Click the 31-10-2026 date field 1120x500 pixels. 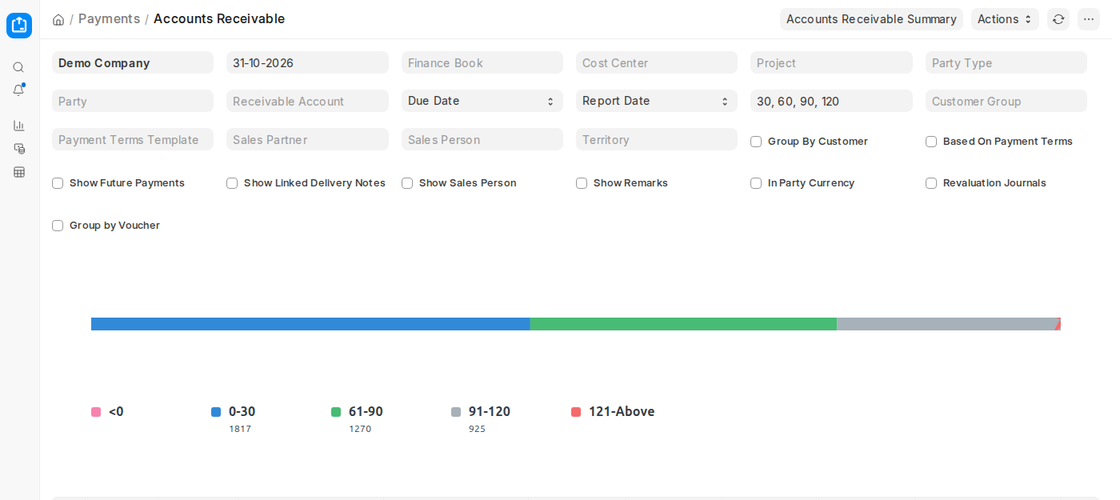pyautogui.click(x=307, y=62)
